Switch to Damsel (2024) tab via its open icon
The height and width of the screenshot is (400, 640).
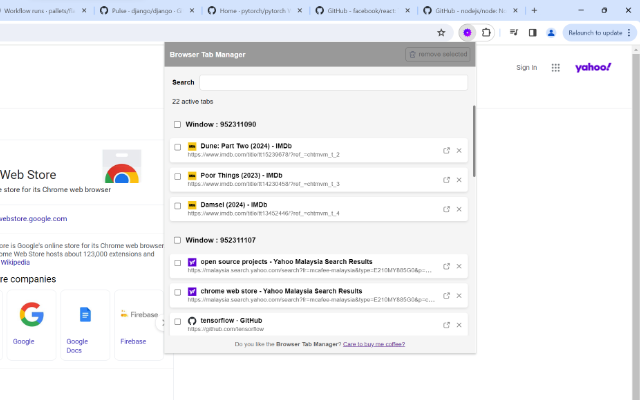coord(447,209)
